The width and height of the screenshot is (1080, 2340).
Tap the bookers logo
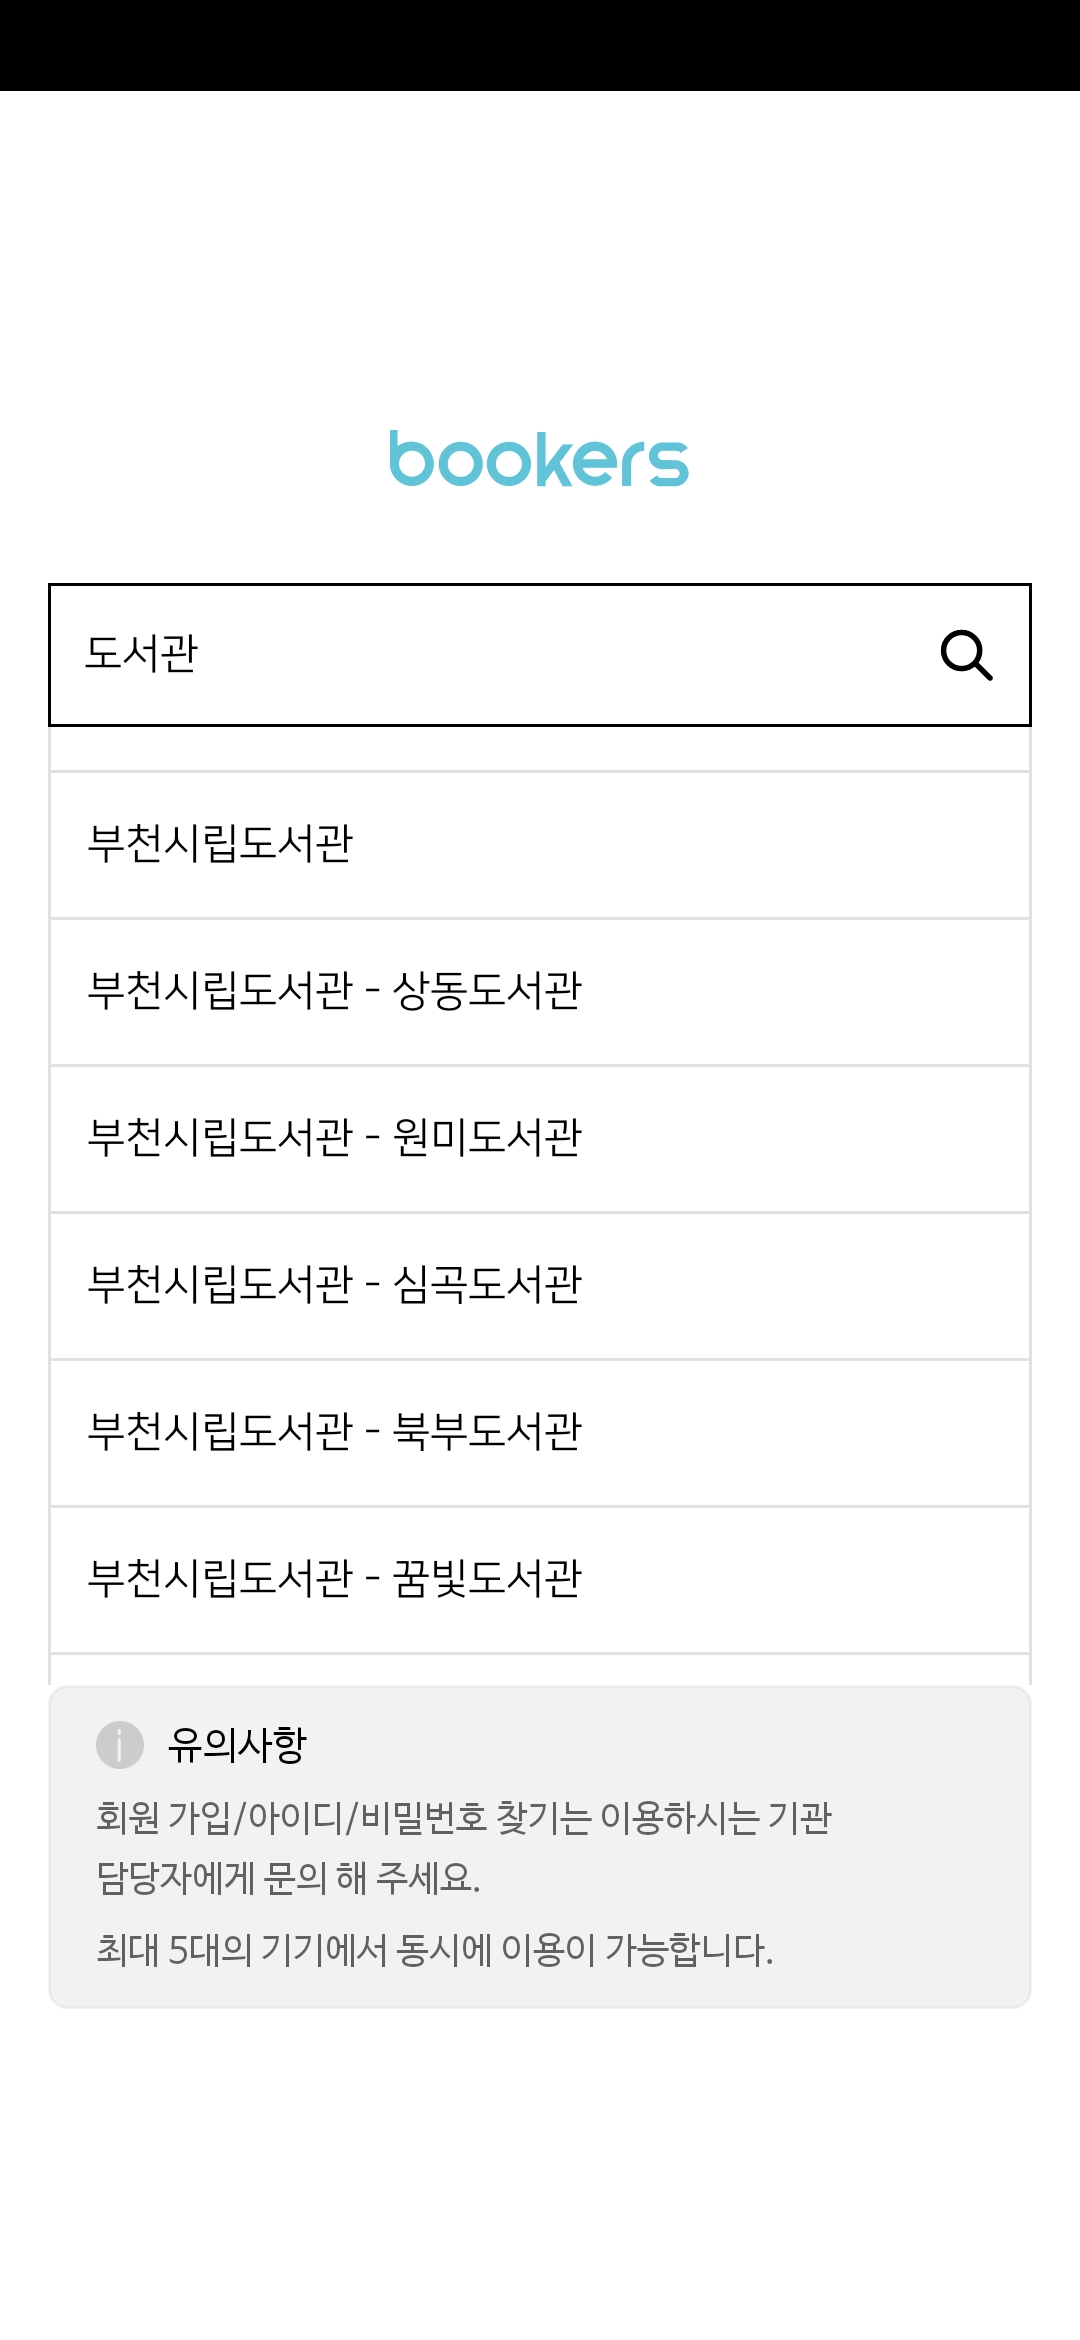pyautogui.click(x=539, y=459)
